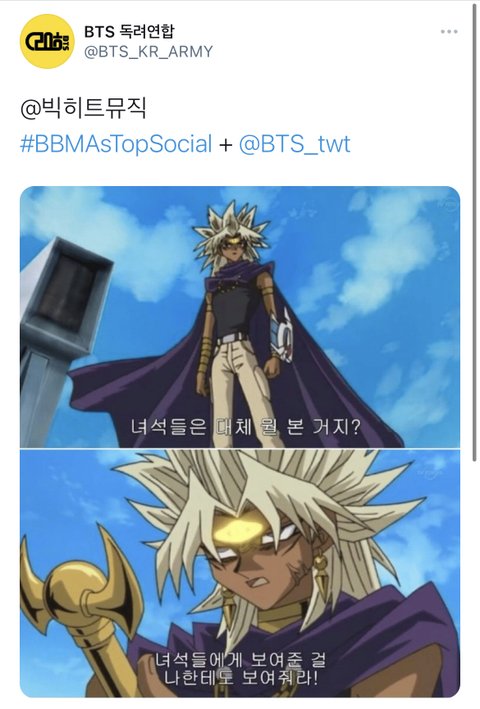View the bottom close-up anime image
The image size is (480, 709).
click(x=240, y=573)
